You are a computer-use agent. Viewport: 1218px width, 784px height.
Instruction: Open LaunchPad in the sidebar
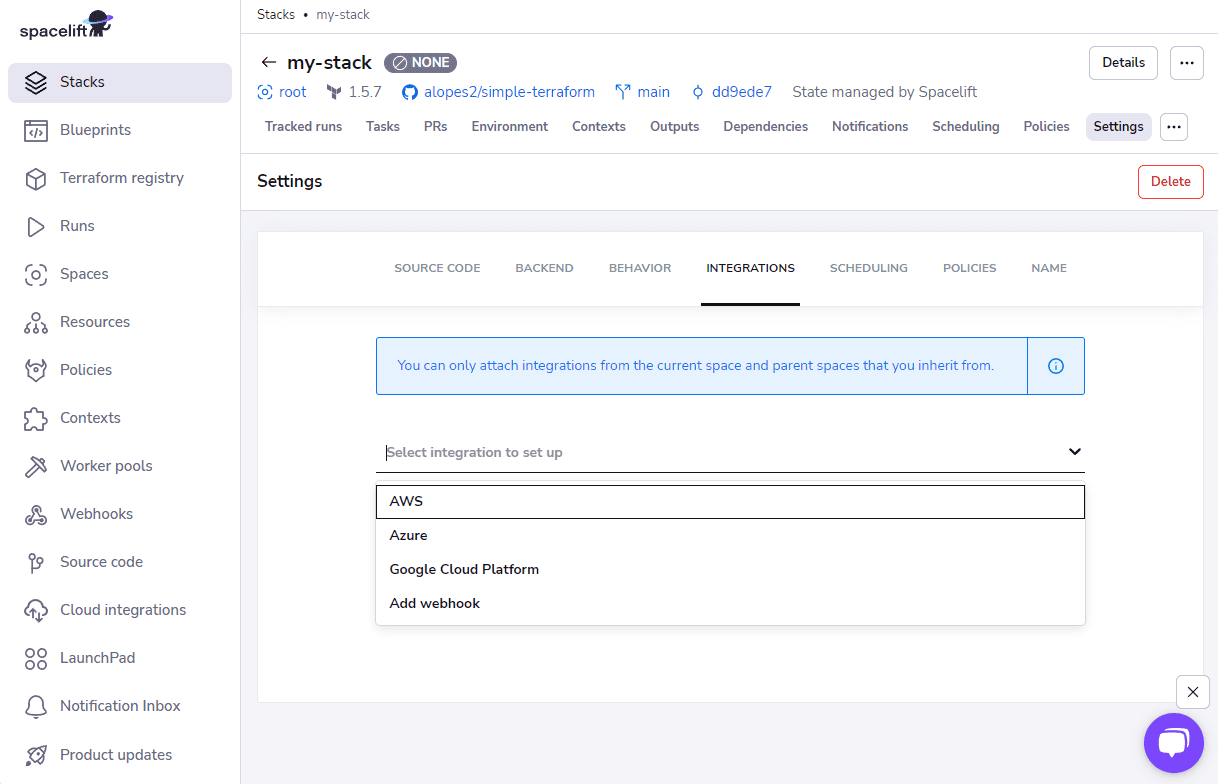120,658
